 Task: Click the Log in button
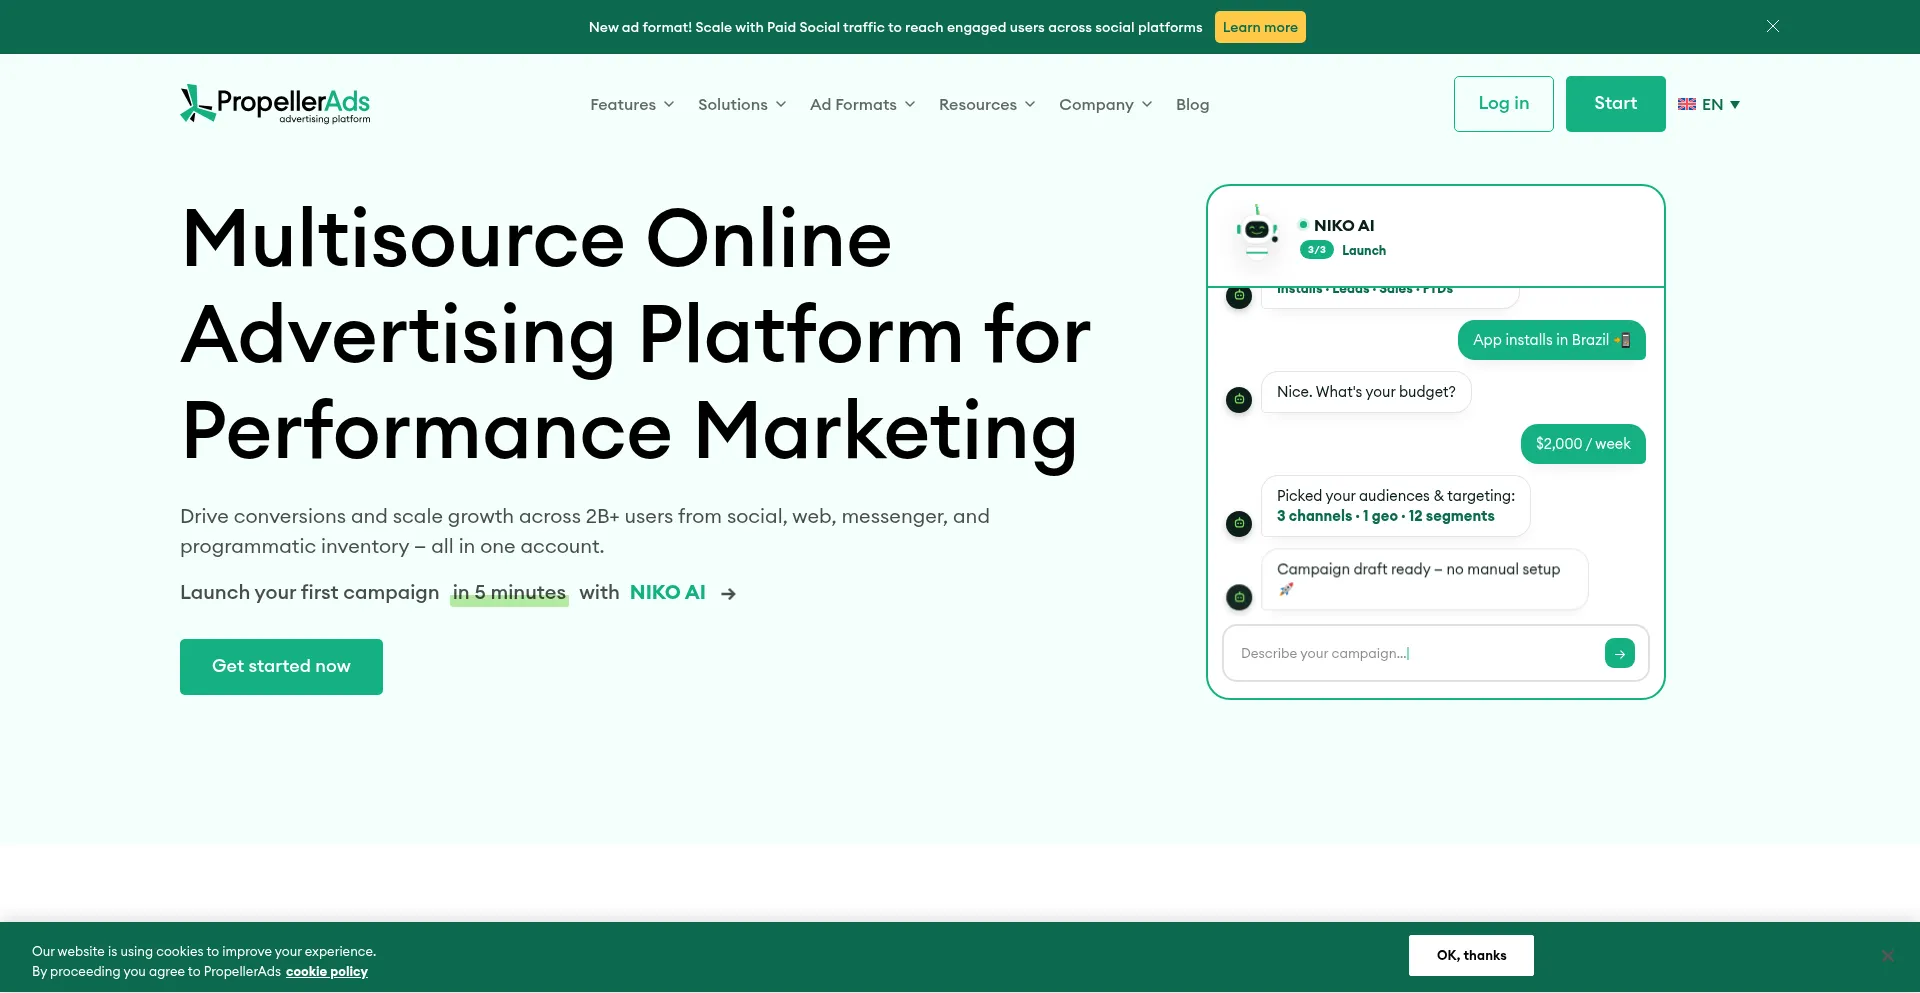point(1504,104)
